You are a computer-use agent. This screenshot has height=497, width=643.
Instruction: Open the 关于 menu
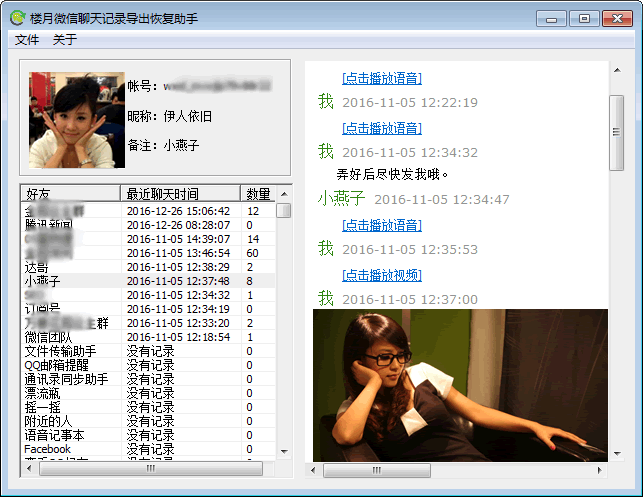65,40
